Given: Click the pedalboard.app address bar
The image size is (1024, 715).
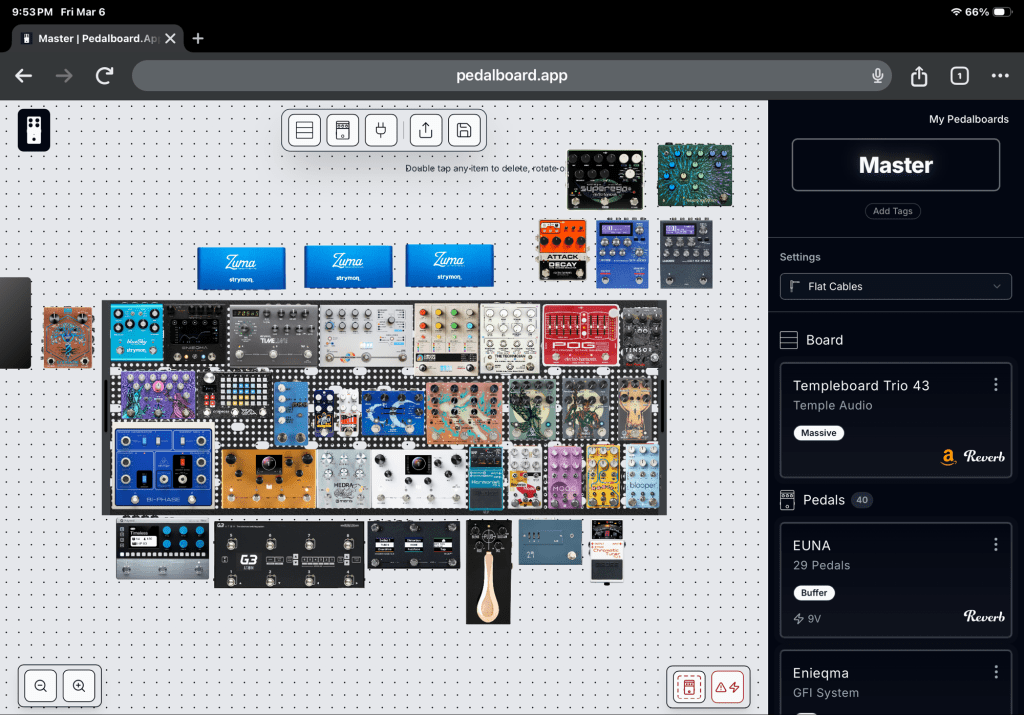Looking at the screenshot, I should 510,76.
